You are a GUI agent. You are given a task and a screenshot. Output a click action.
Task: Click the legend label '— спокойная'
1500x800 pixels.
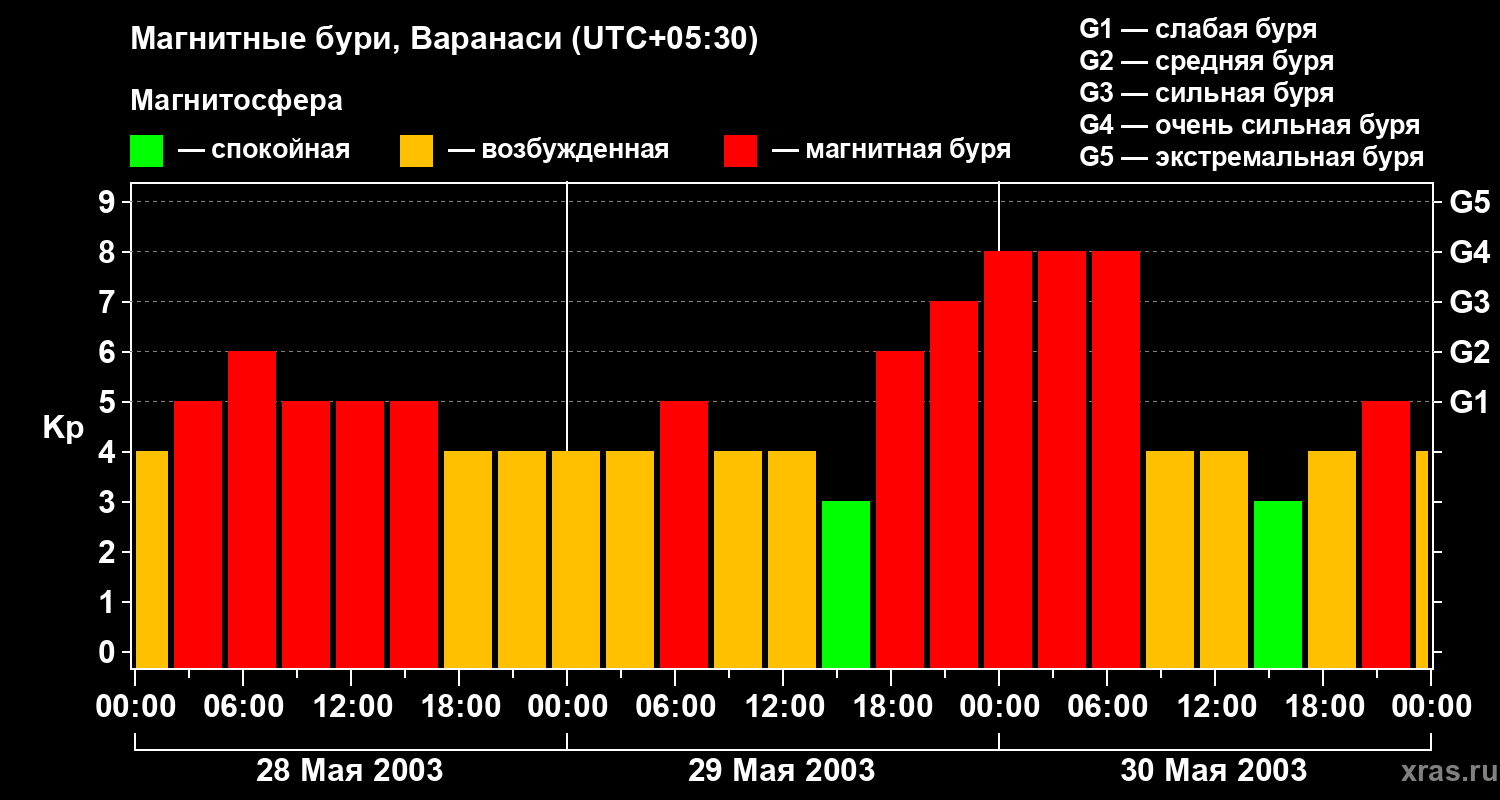pyautogui.click(x=264, y=150)
